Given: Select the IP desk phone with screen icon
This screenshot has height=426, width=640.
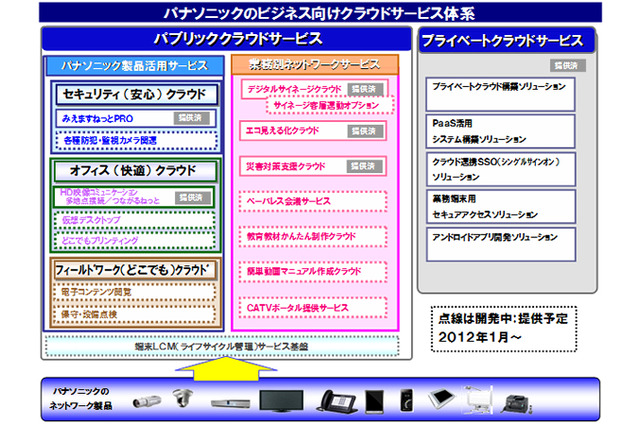Looking at the screenshot, I should tap(337, 402).
